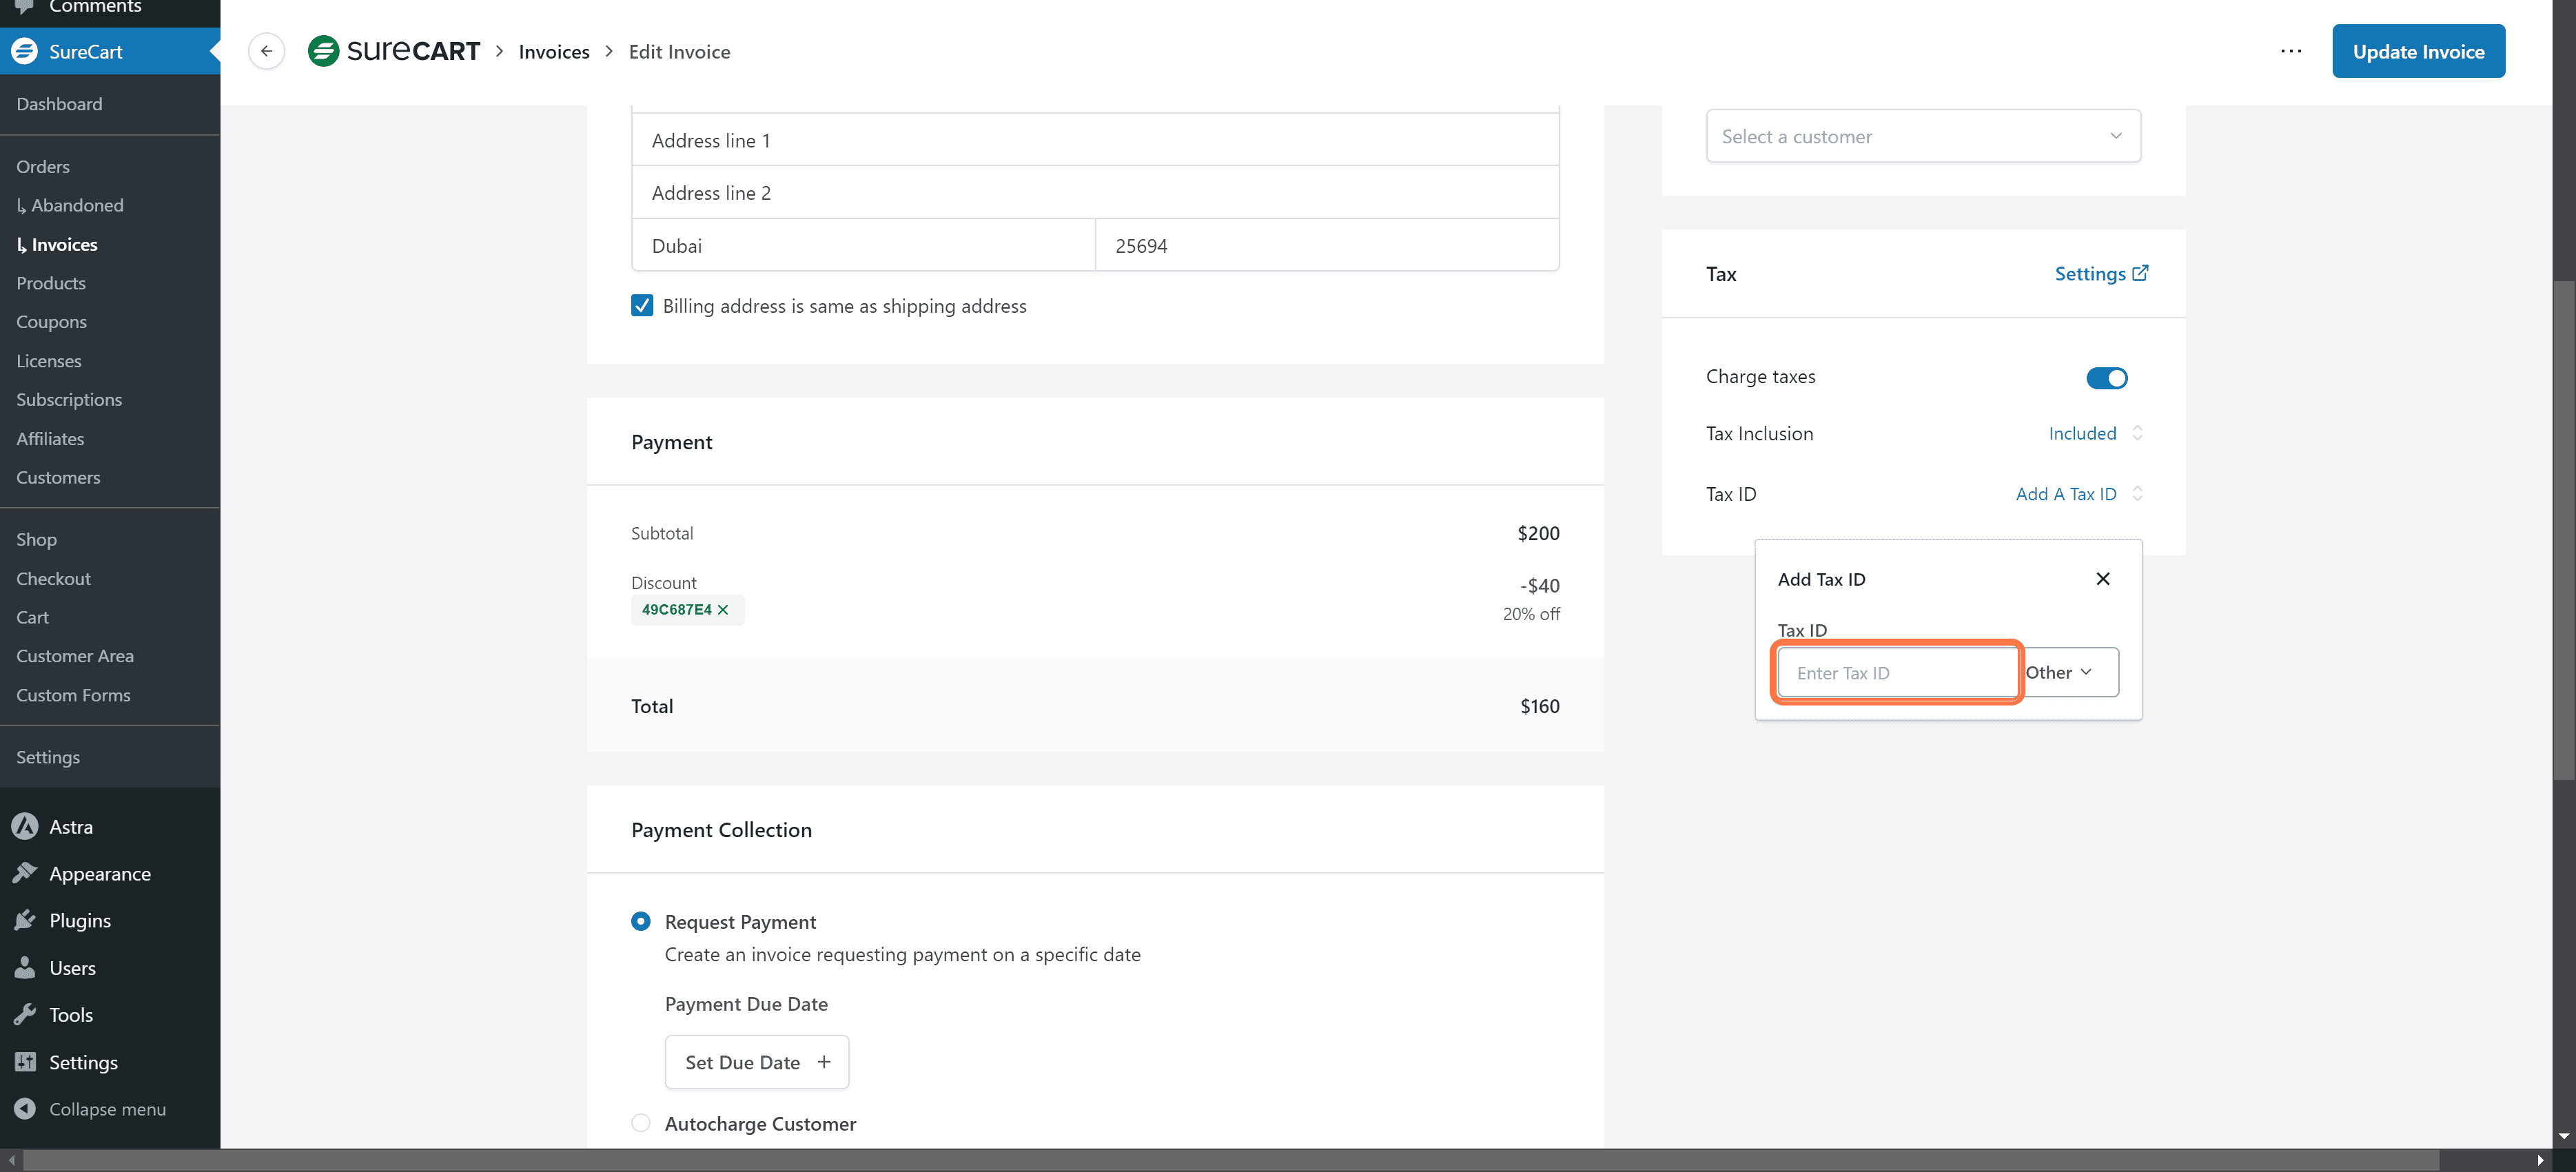Remove the 49C687E4 coupon tag
Image resolution: width=2576 pixels, height=1172 pixels.
(723, 610)
